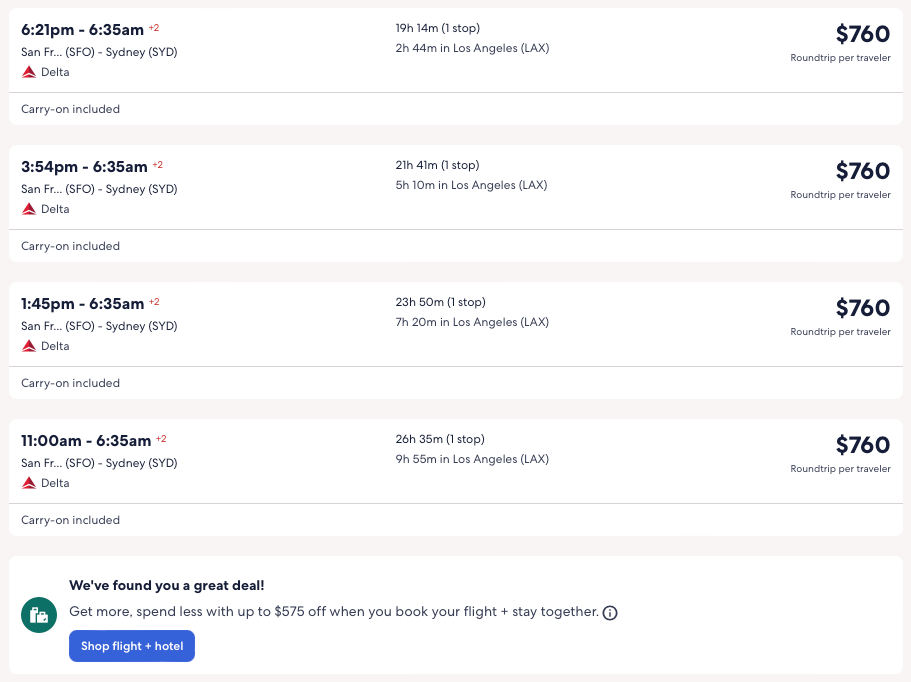
Task: Click Shop flight + hotel button
Action: click(131, 646)
